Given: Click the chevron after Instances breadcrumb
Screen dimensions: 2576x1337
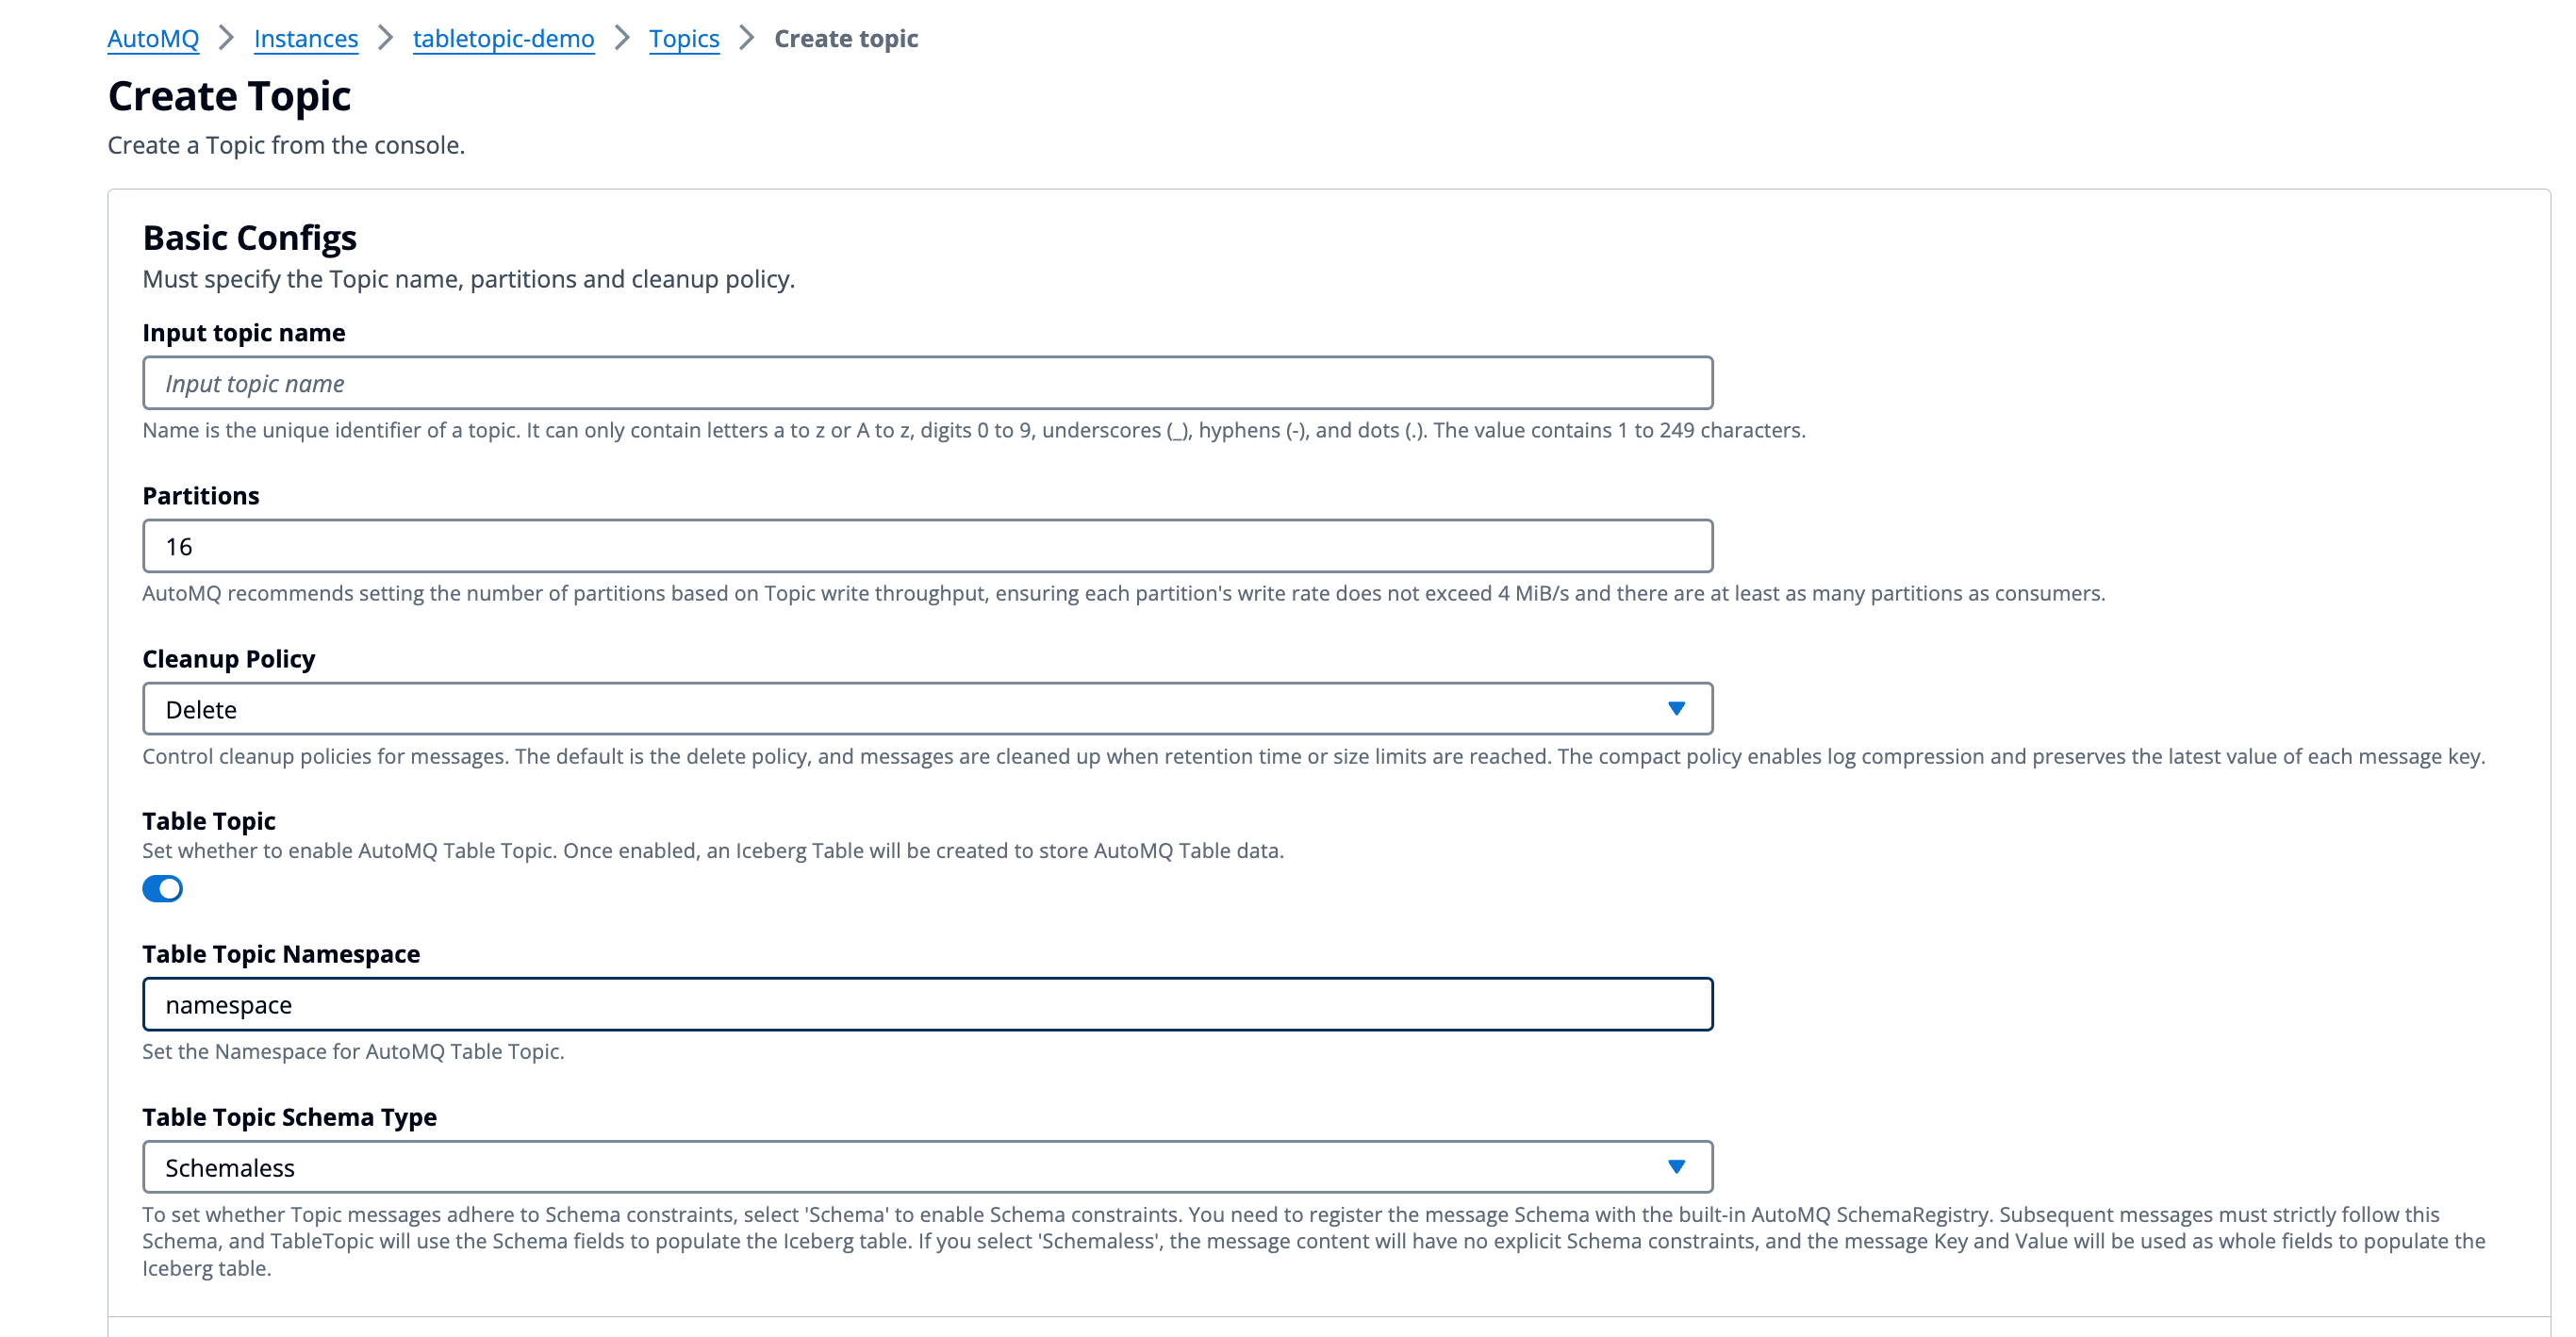Looking at the screenshot, I should 385,38.
